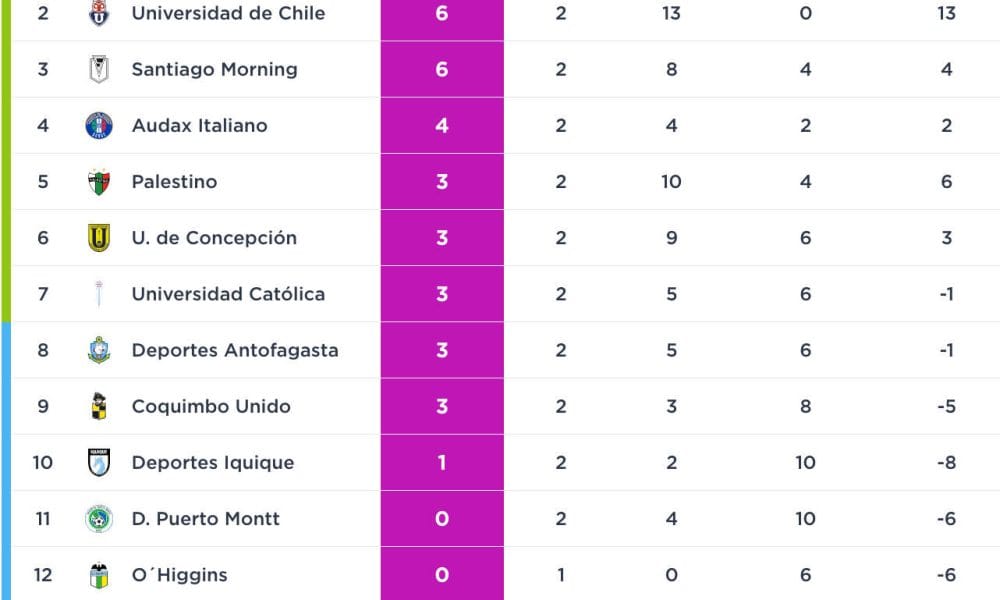Click the Universidad de Chile crest icon
Image resolution: width=1000 pixels, height=600 pixels.
99,13
